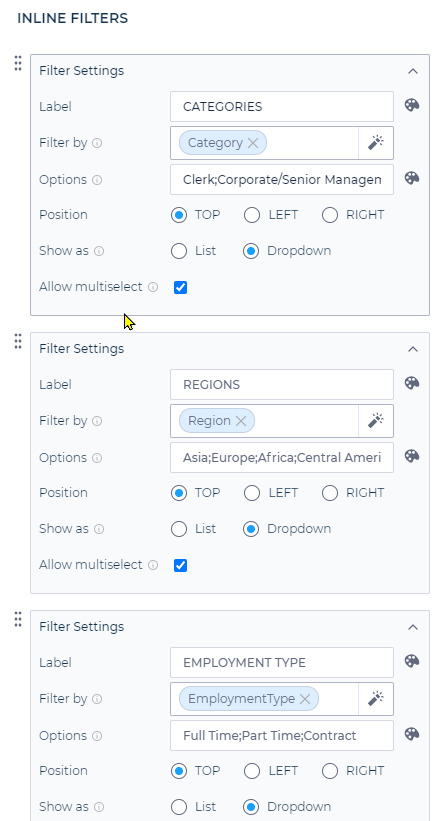Collapse the REGIONS Filter Settings panel
The height and width of the screenshot is (821, 443).
click(413, 349)
